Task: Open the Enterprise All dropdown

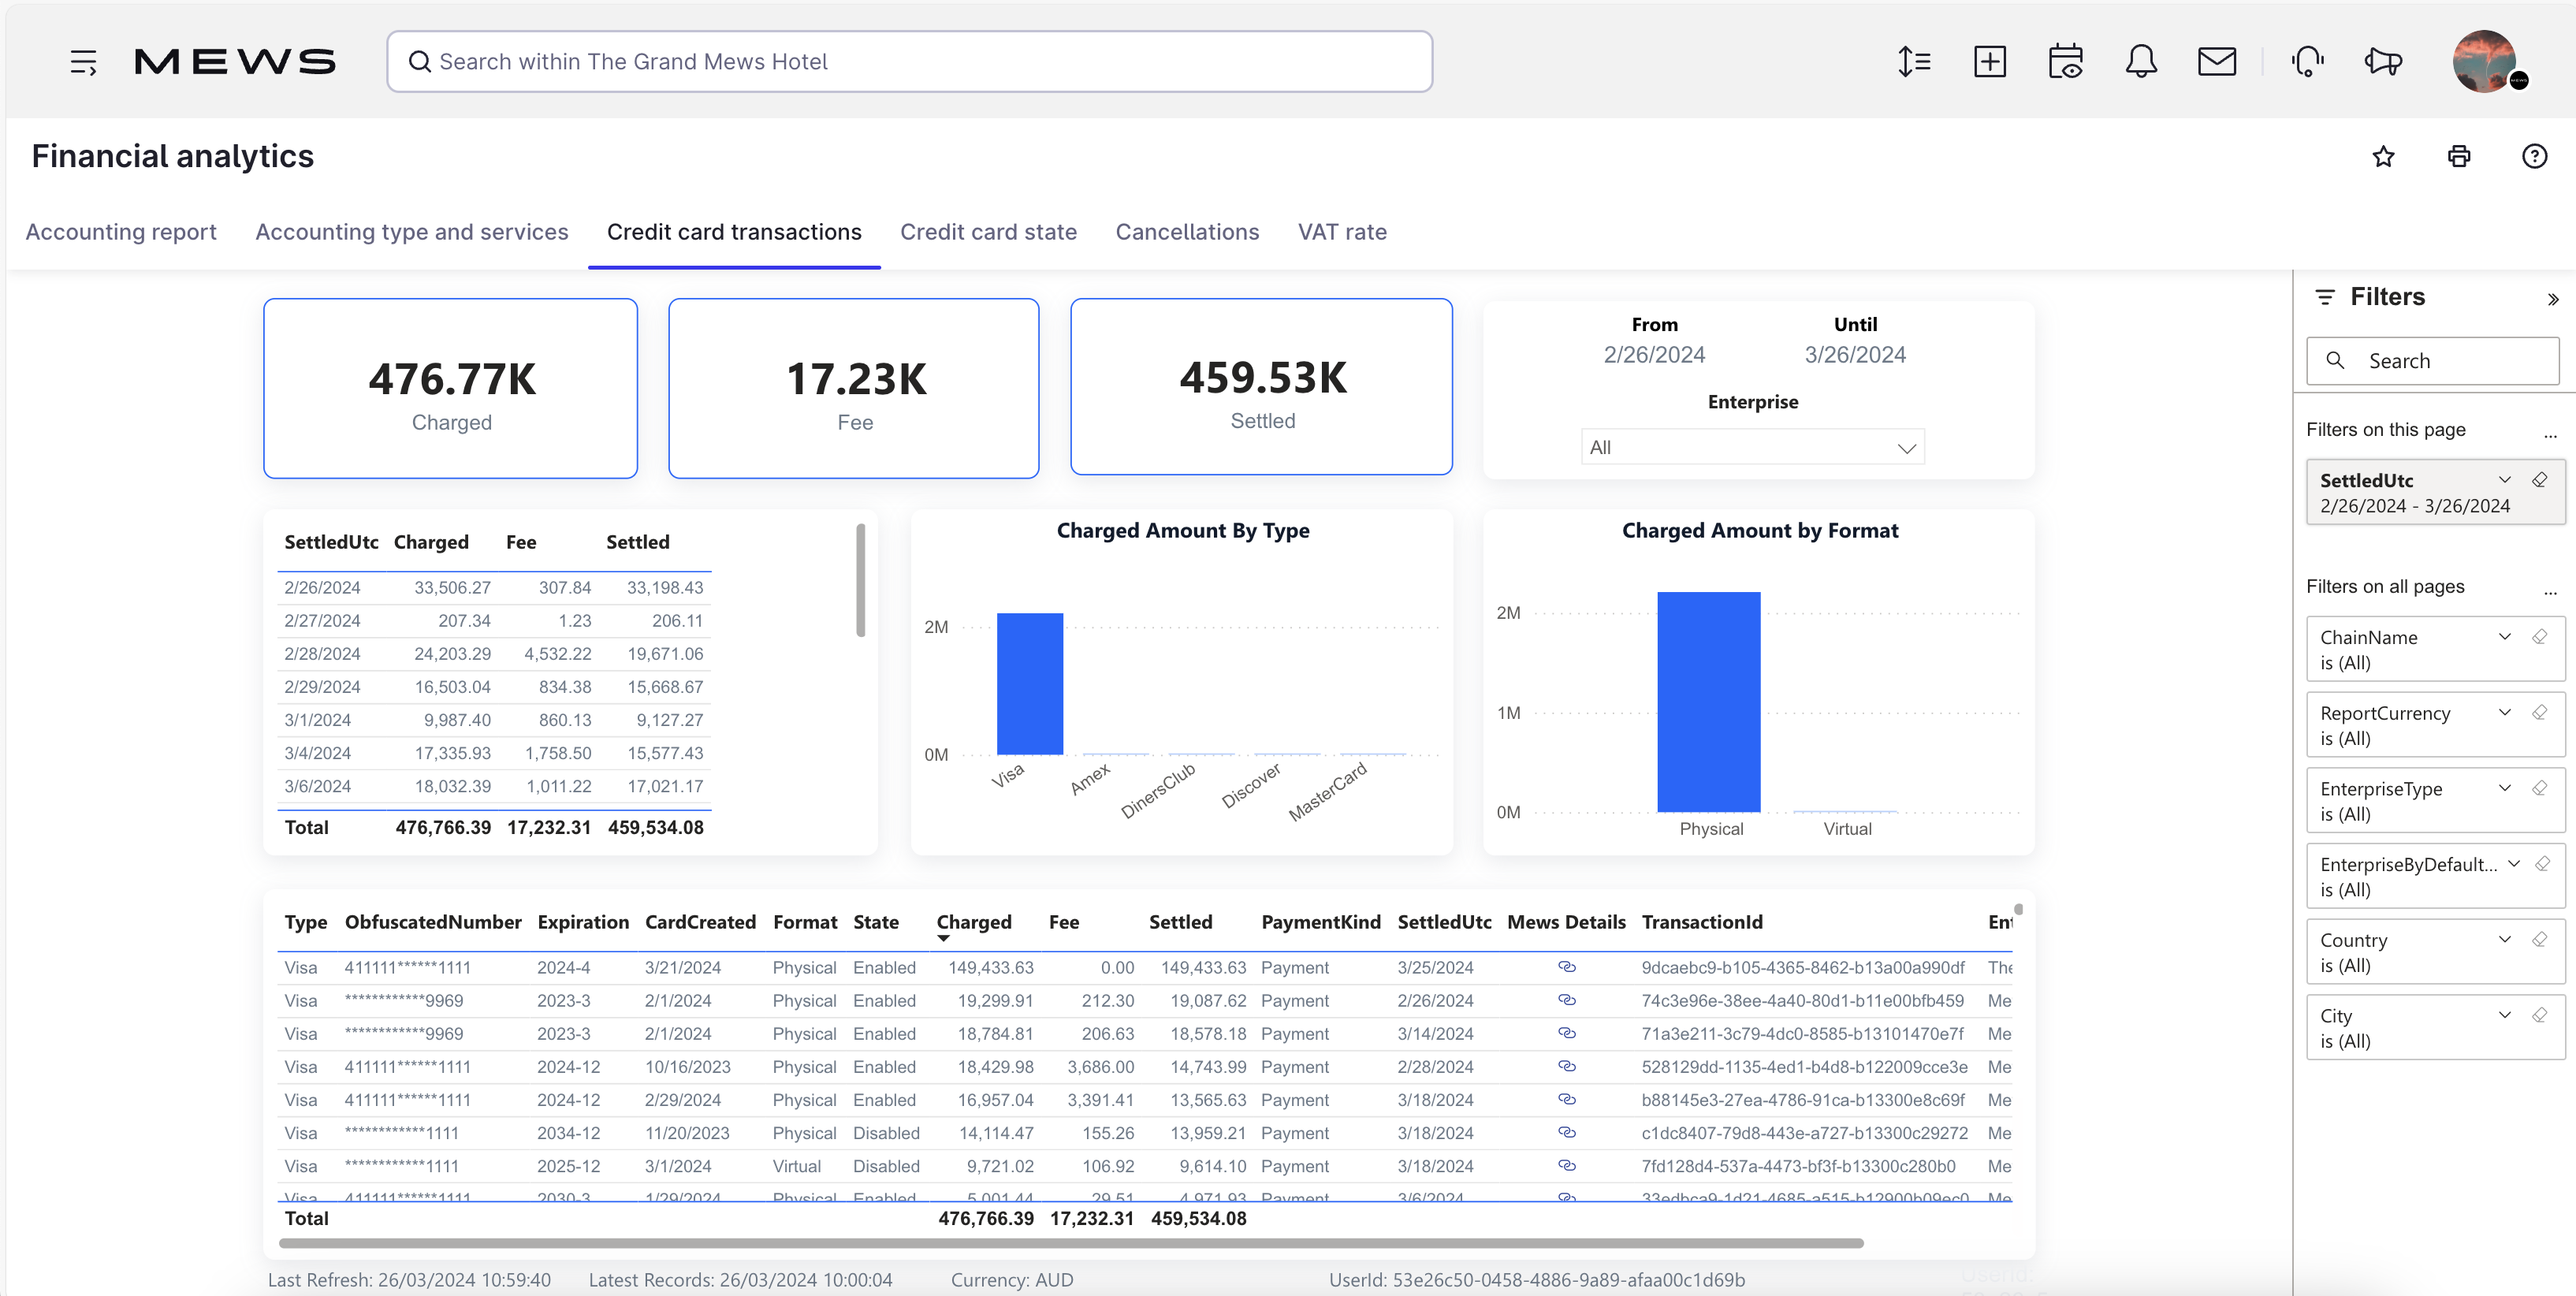Action: [1753, 447]
